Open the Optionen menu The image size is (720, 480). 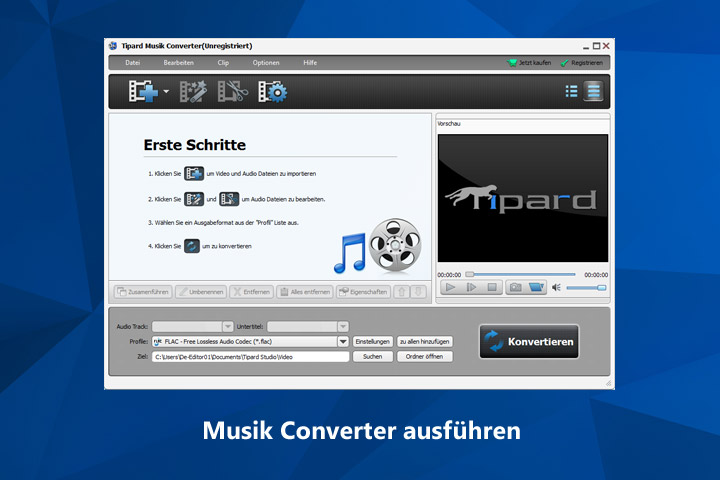[x=266, y=62]
